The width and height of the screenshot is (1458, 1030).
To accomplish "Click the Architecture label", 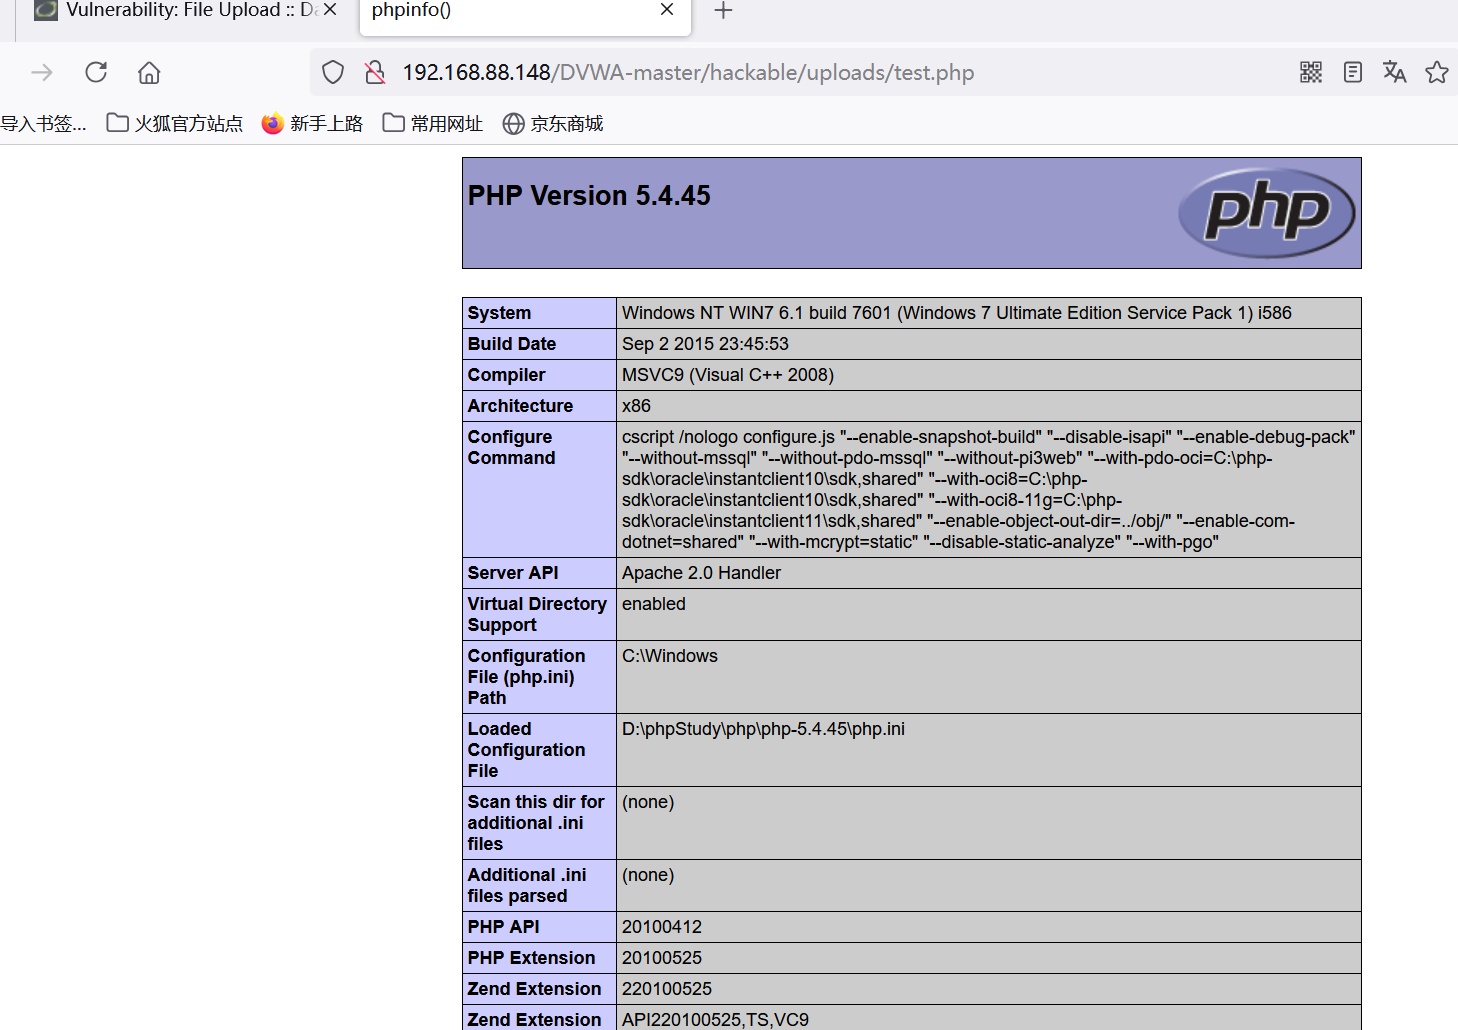I will (520, 406).
